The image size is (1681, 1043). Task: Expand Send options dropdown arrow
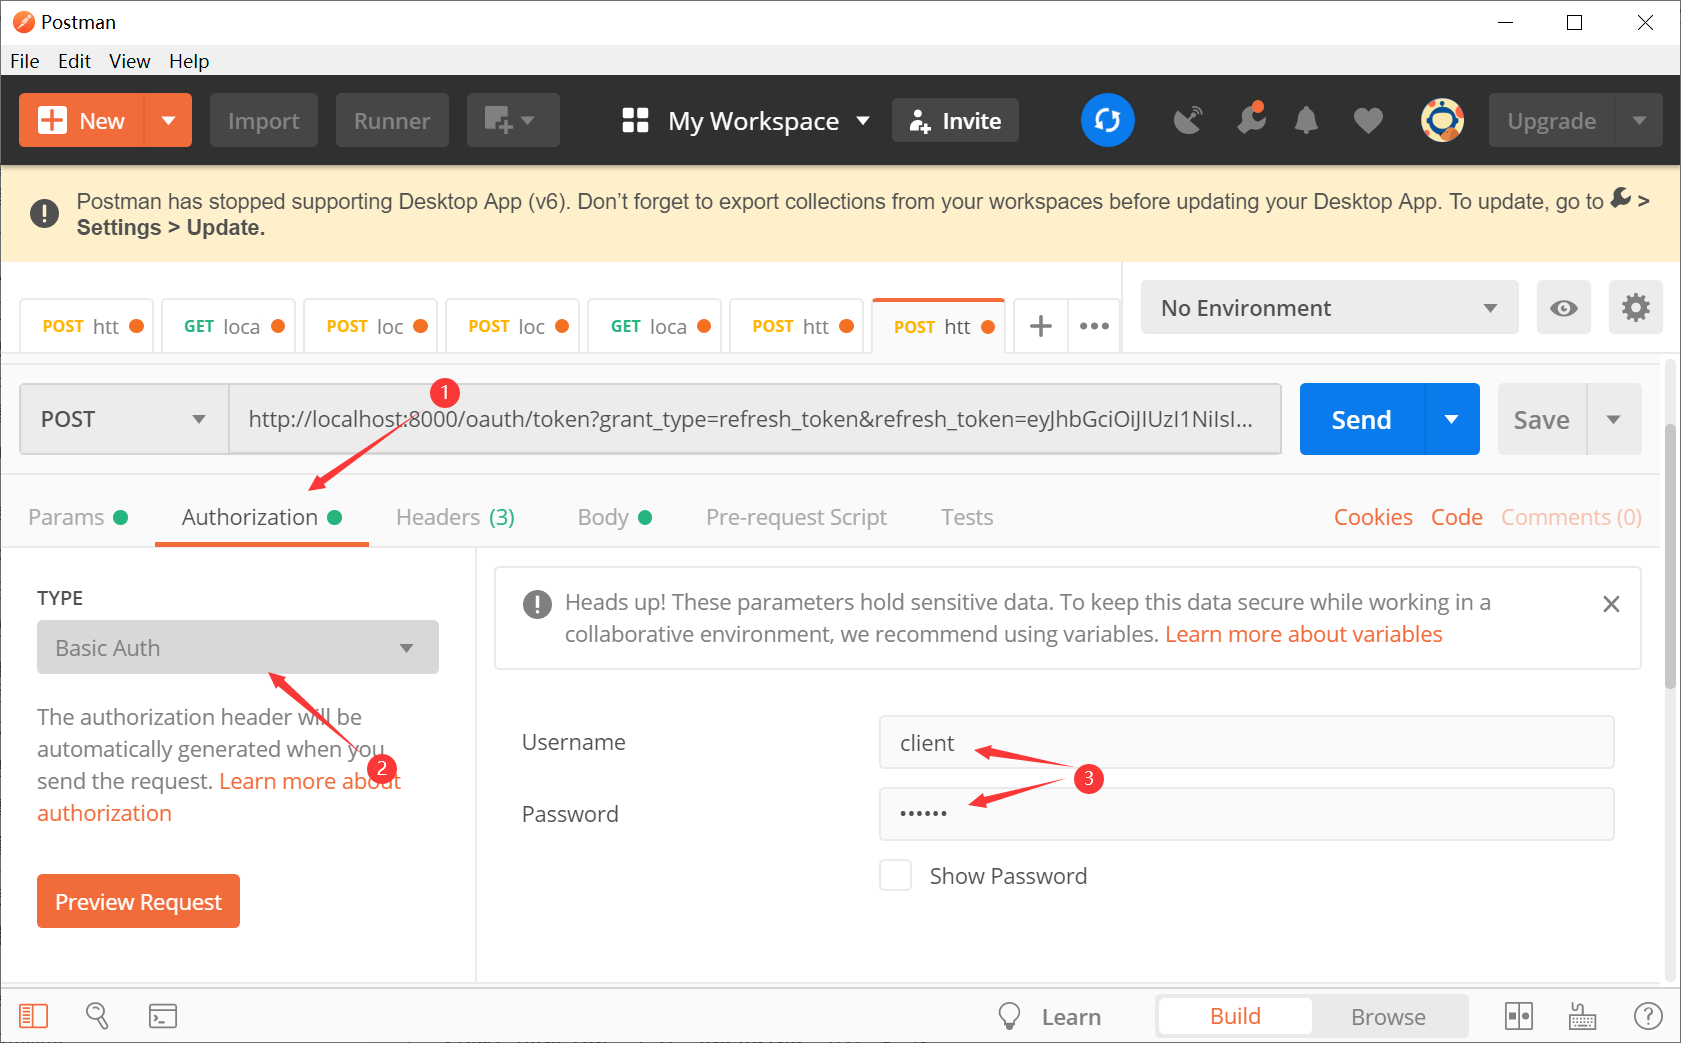pyautogui.click(x=1452, y=419)
